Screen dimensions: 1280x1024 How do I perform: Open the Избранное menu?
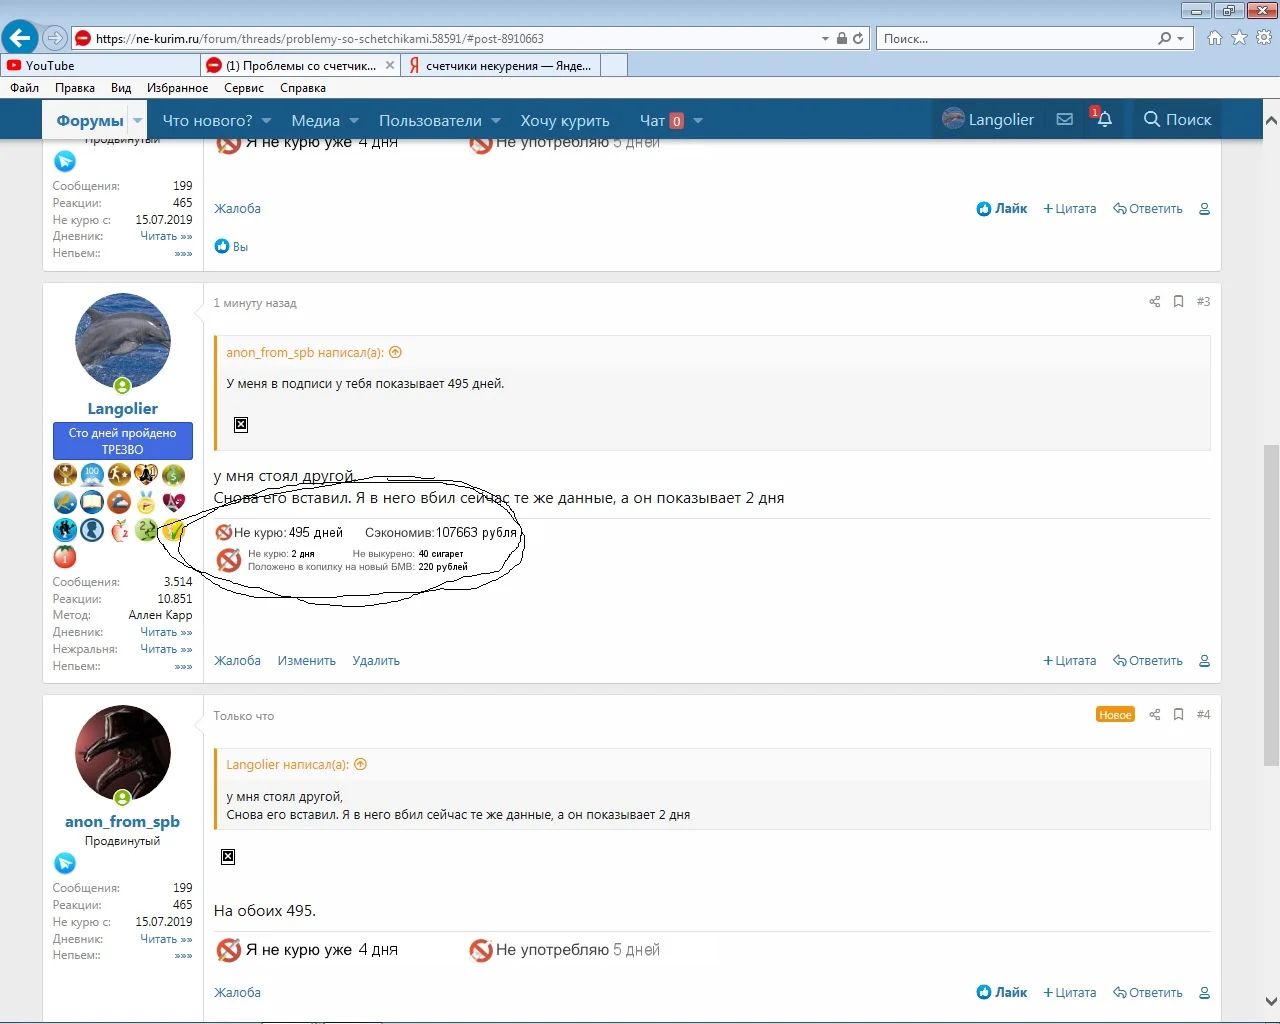[178, 88]
